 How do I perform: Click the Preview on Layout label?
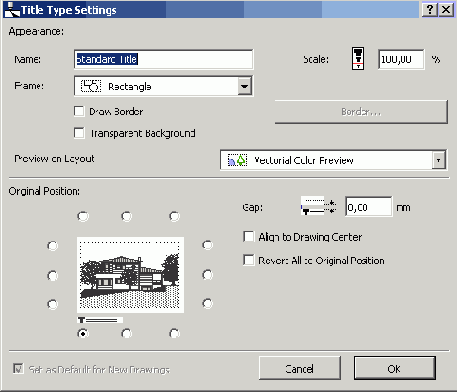[x=54, y=159]
